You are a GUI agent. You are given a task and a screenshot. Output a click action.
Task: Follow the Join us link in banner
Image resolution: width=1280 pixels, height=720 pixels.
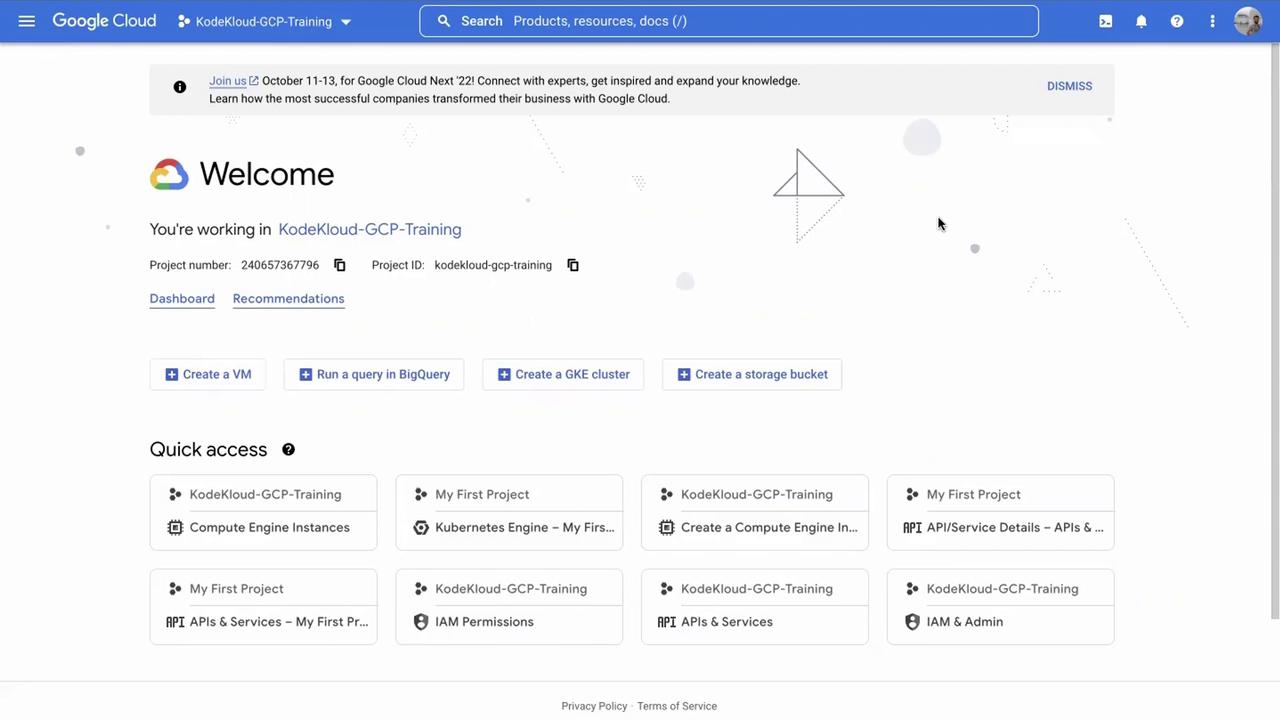[x=234, y=81]
